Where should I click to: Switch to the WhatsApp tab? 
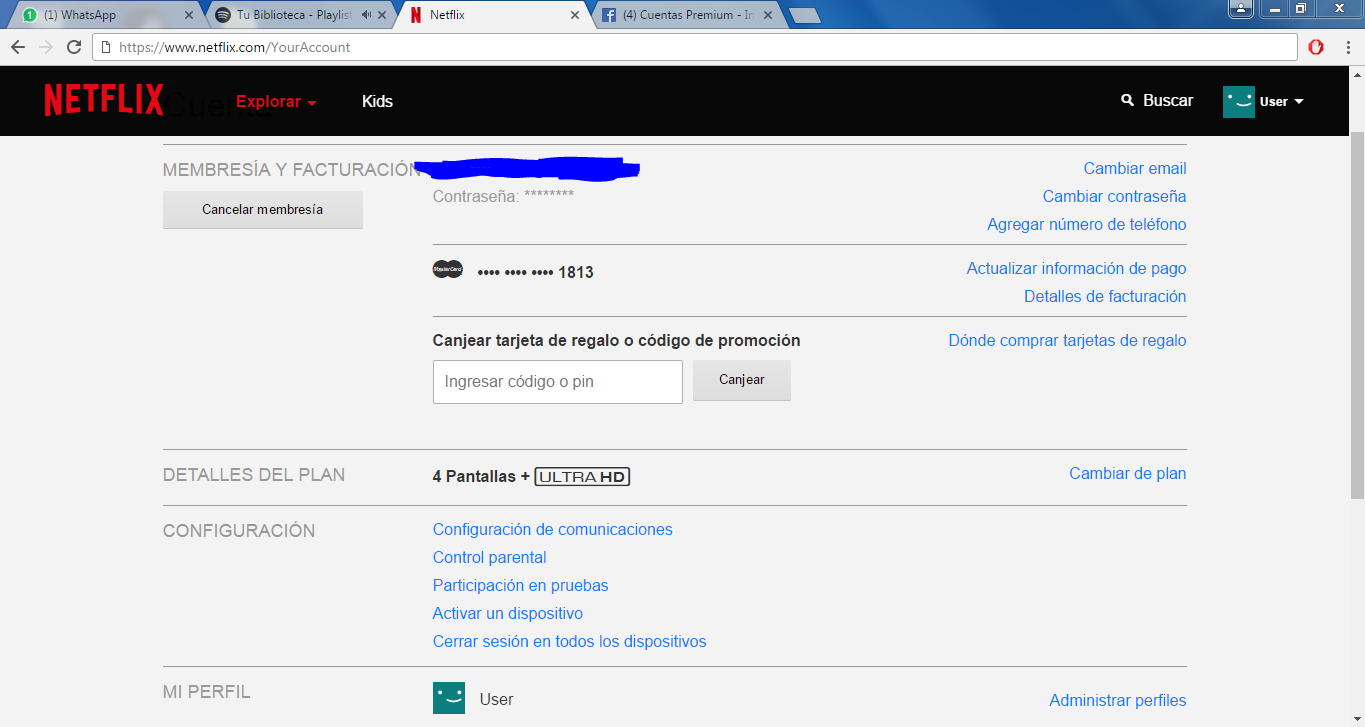(x=106, y=15)
